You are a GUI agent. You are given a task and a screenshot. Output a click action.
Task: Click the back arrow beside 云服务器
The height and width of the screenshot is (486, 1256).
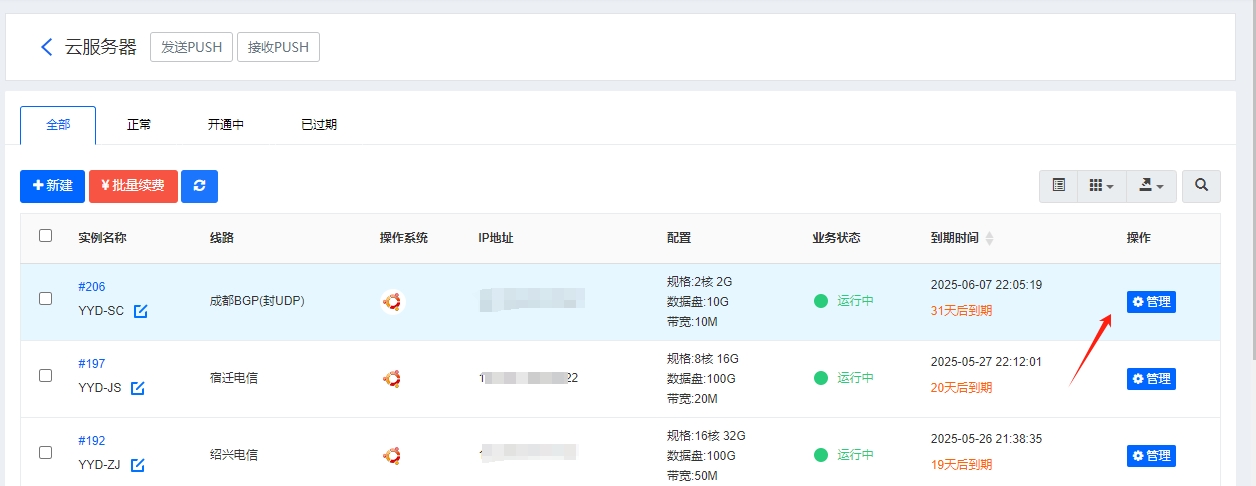coord(46,47)
